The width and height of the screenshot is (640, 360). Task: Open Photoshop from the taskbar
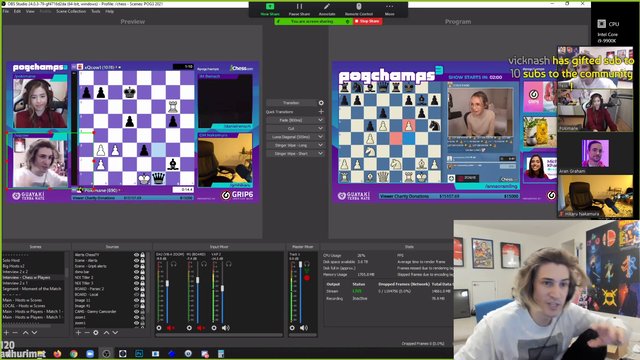coord(139,353)
